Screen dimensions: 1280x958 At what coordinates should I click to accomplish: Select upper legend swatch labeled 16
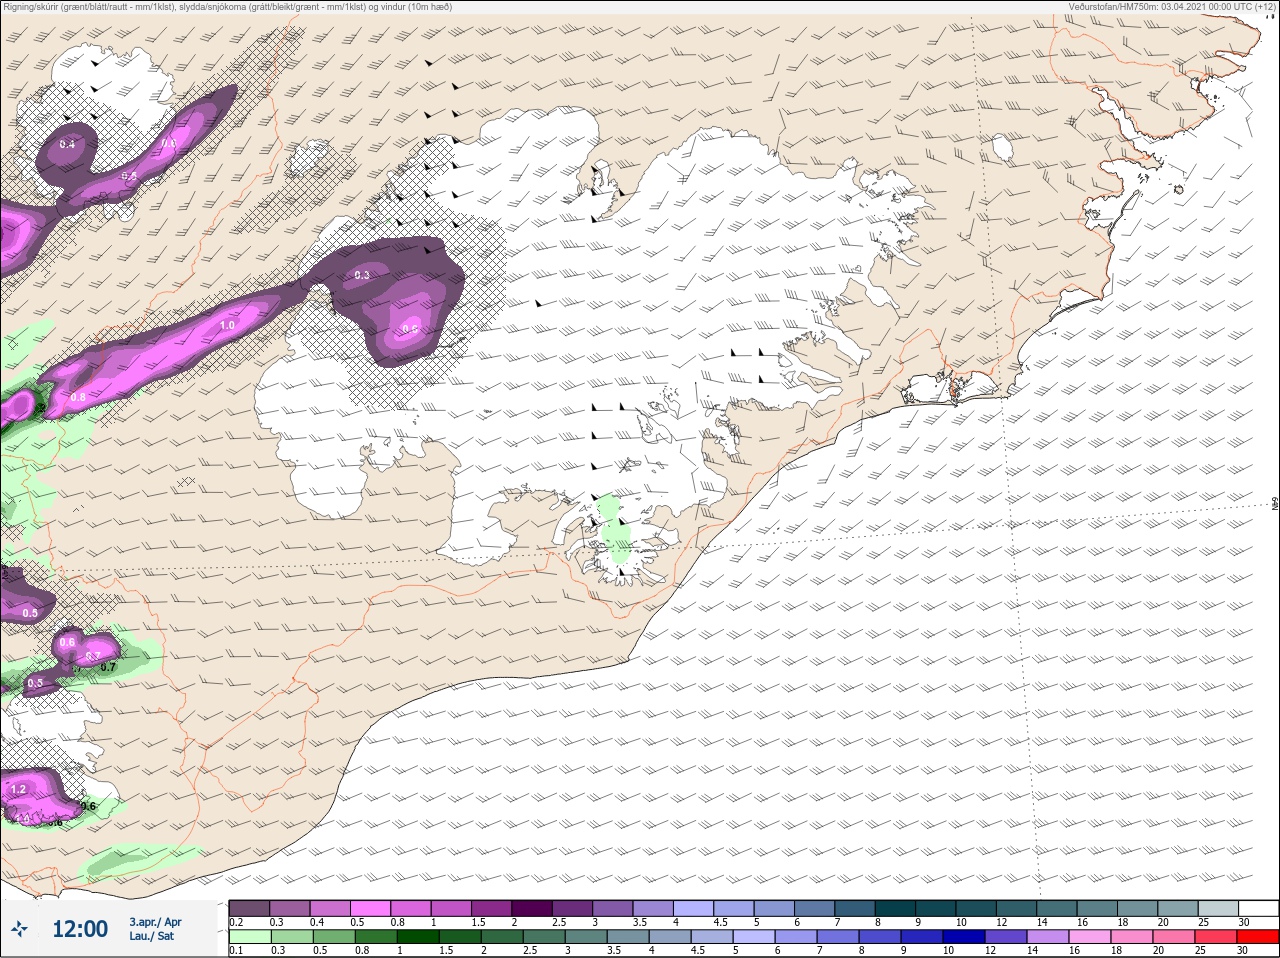[1097, 907]
